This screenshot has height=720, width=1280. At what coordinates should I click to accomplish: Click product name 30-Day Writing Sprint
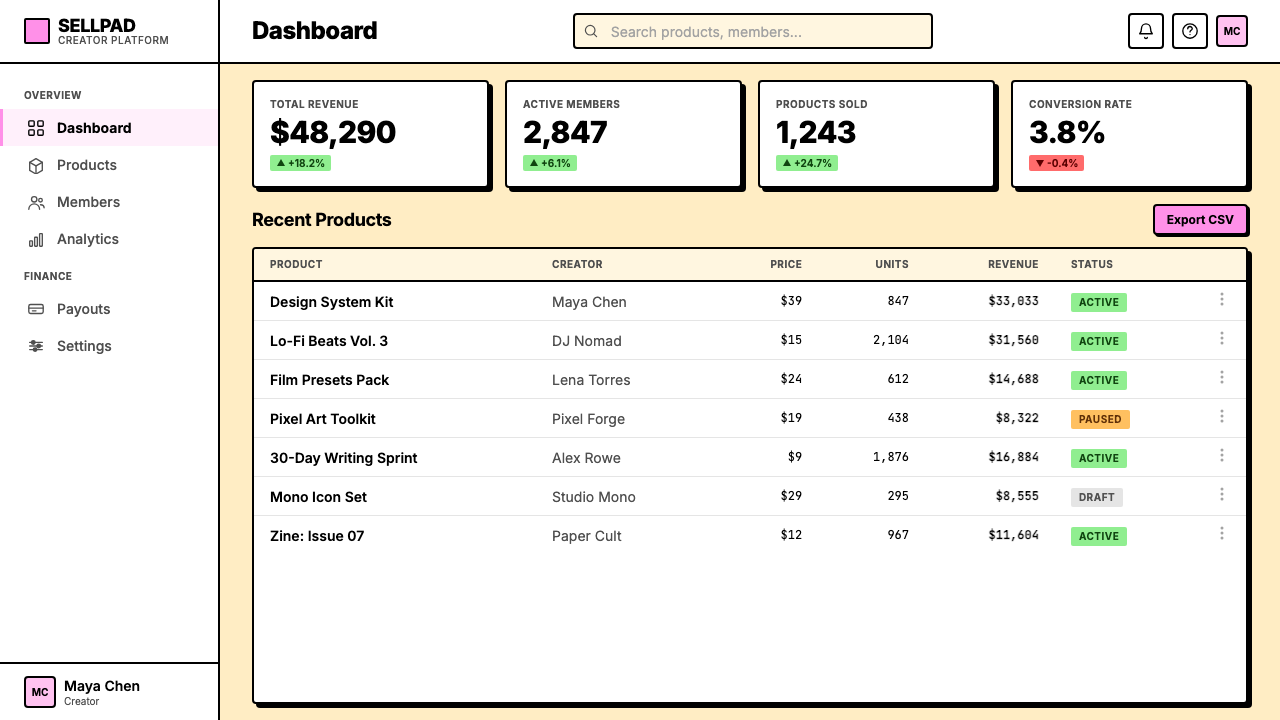(344, 458)
